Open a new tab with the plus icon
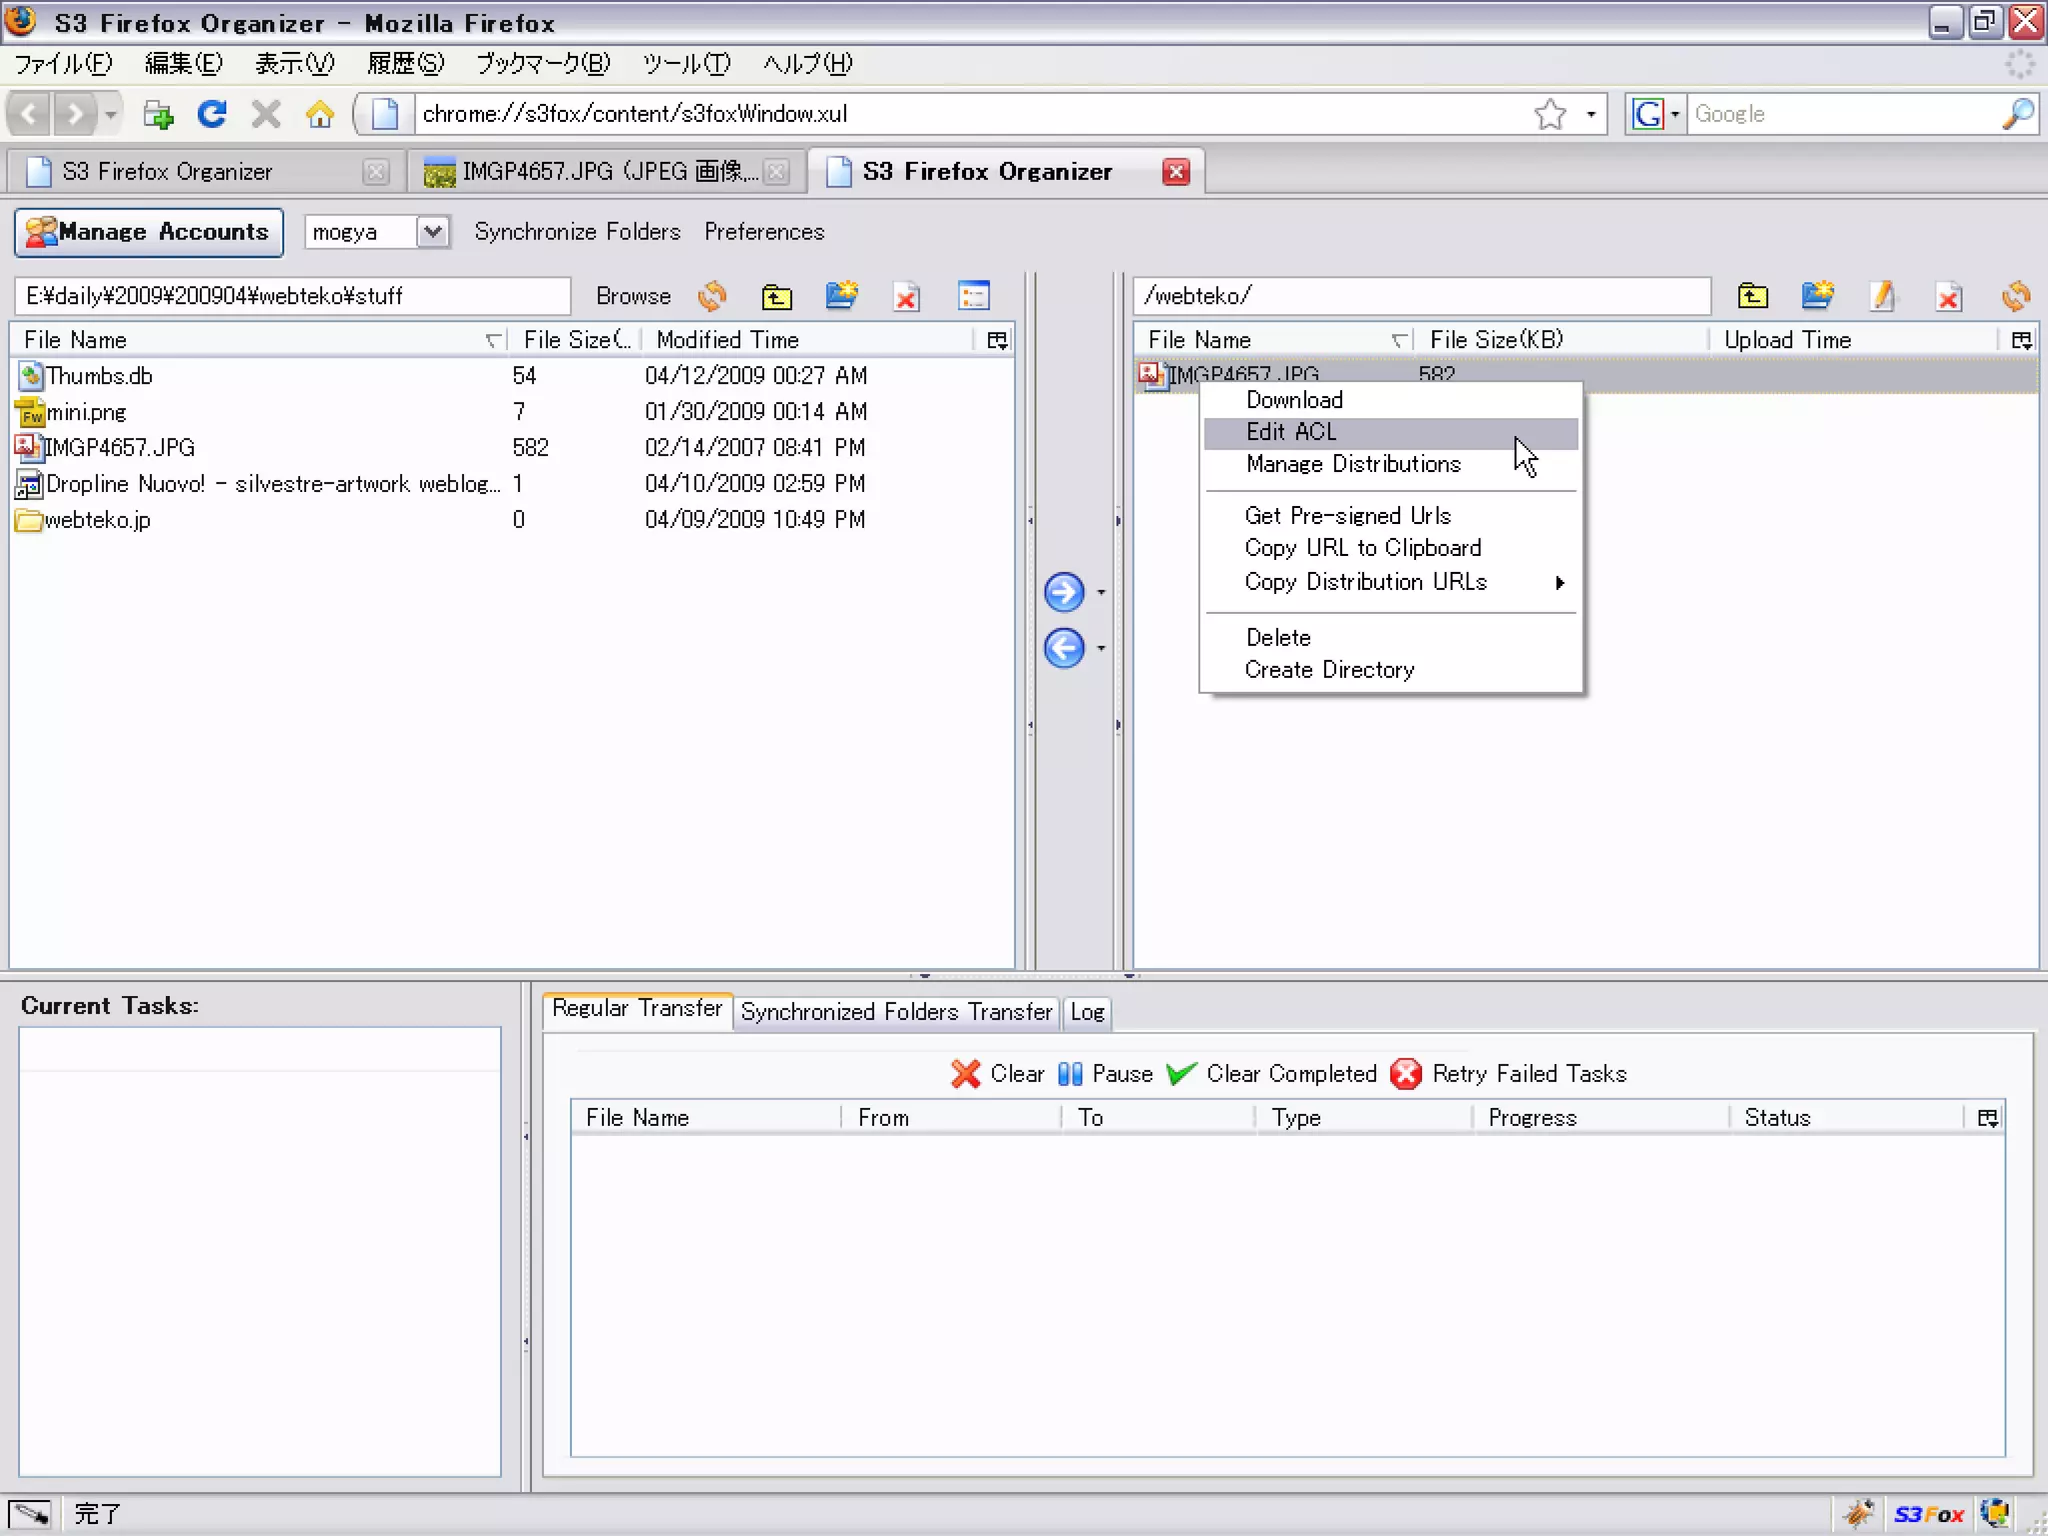 pyautogui.click(x=158, y=115)
